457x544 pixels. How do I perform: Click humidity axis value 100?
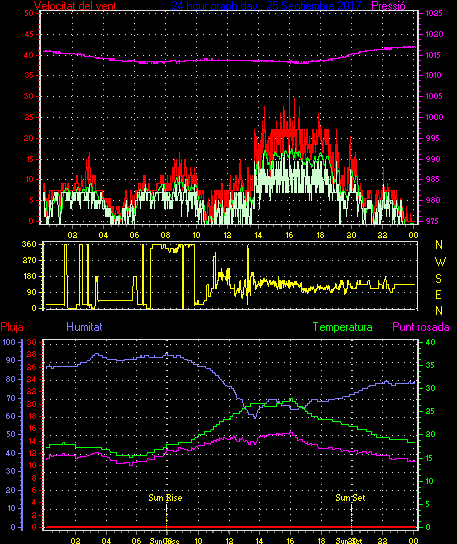pos(9,342)
